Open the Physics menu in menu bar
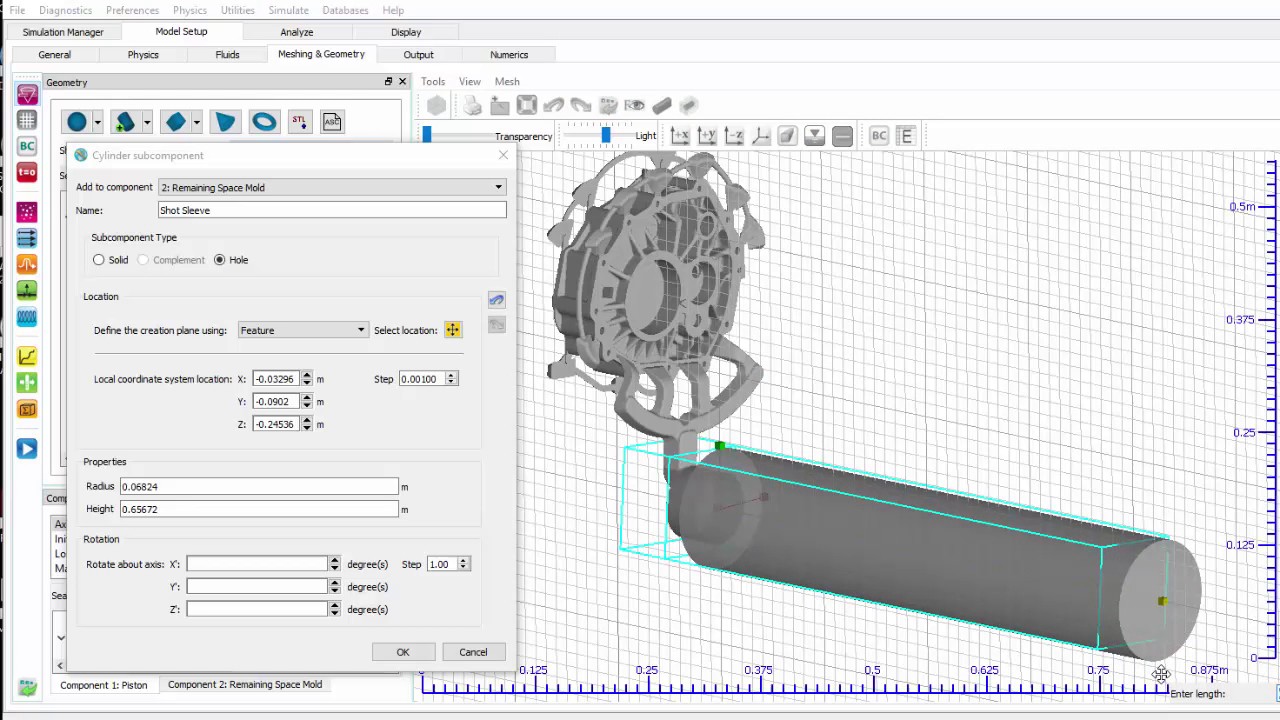 click(190, 10)
